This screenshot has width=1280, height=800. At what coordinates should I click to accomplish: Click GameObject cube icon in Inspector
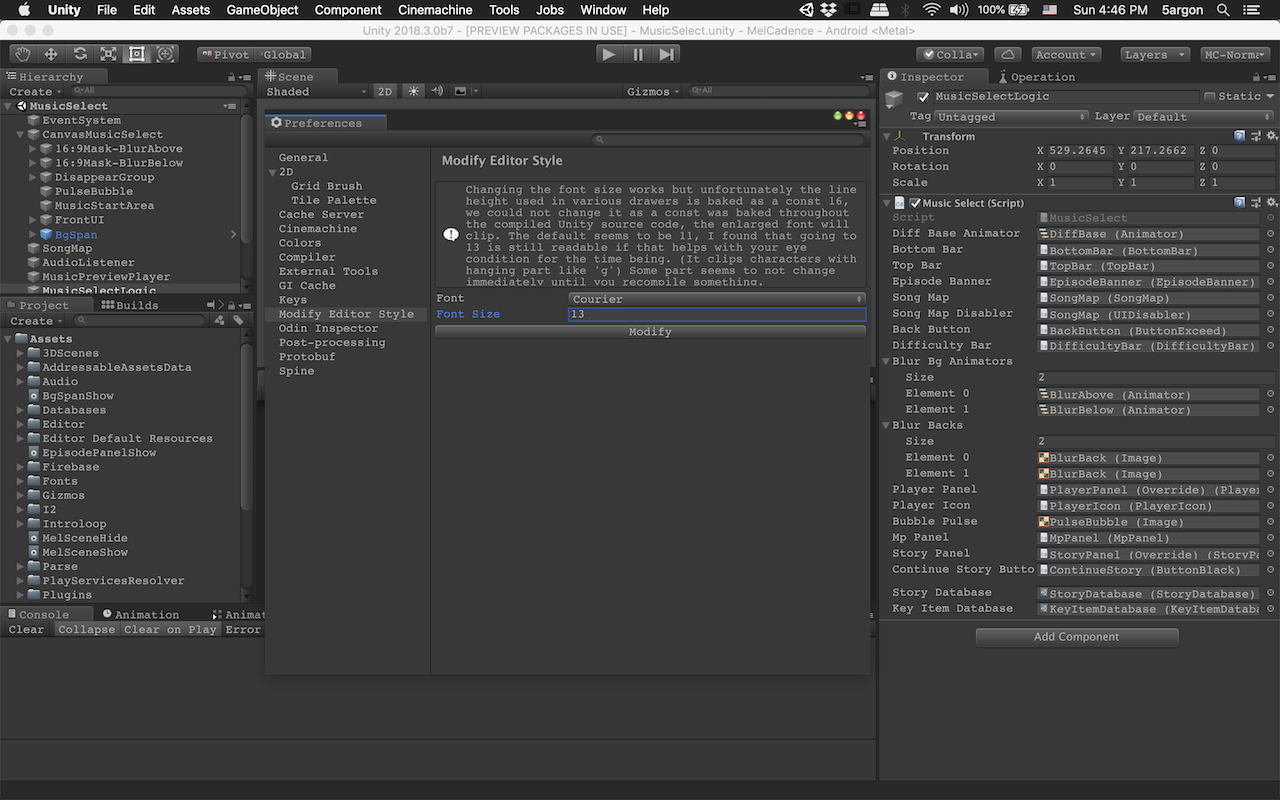pyautogui.click(x=895, y=99)
